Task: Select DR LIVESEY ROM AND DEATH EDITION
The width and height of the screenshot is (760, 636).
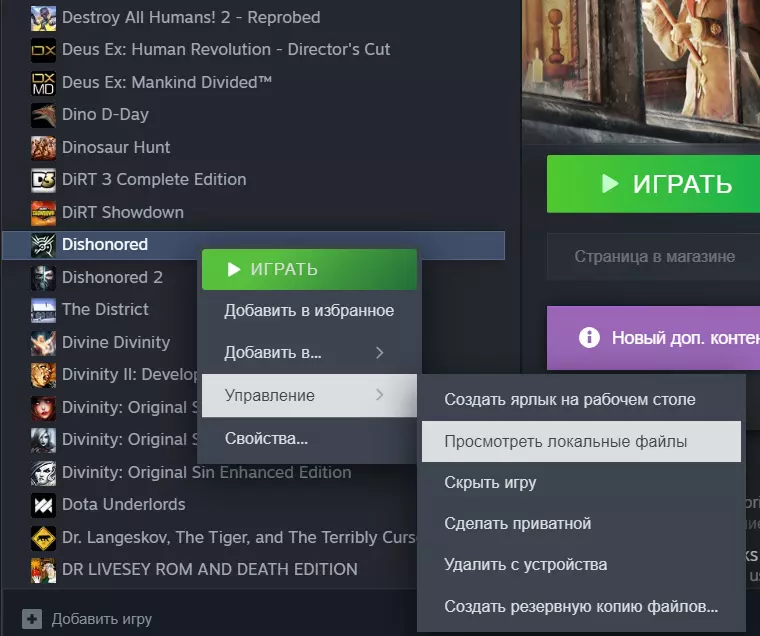Action: pos(209,569)
